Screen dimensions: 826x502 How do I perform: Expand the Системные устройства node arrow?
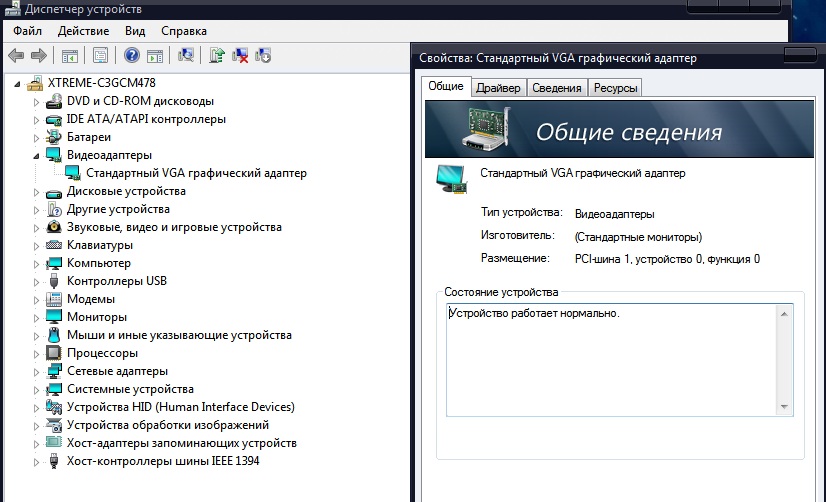pos(36,390)
